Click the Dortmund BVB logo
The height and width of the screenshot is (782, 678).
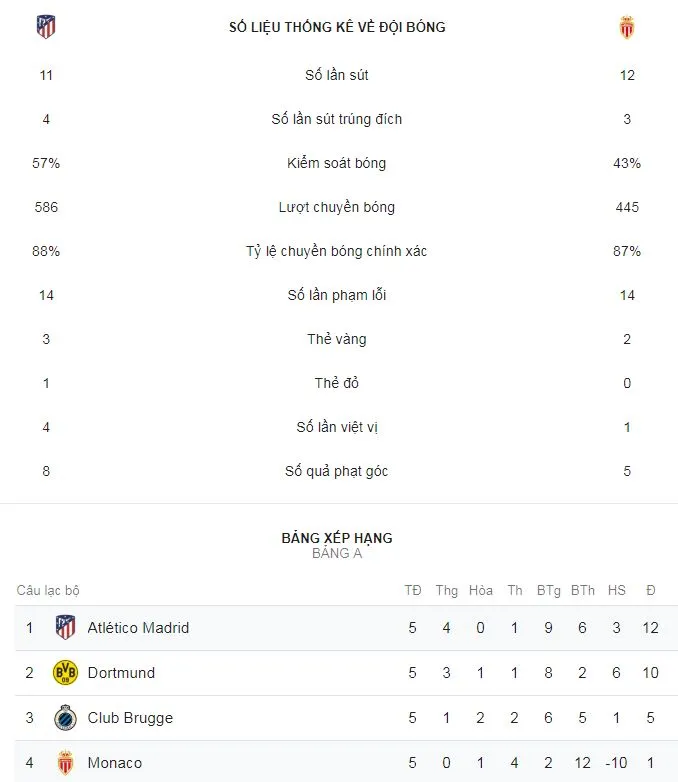[65, 673]
